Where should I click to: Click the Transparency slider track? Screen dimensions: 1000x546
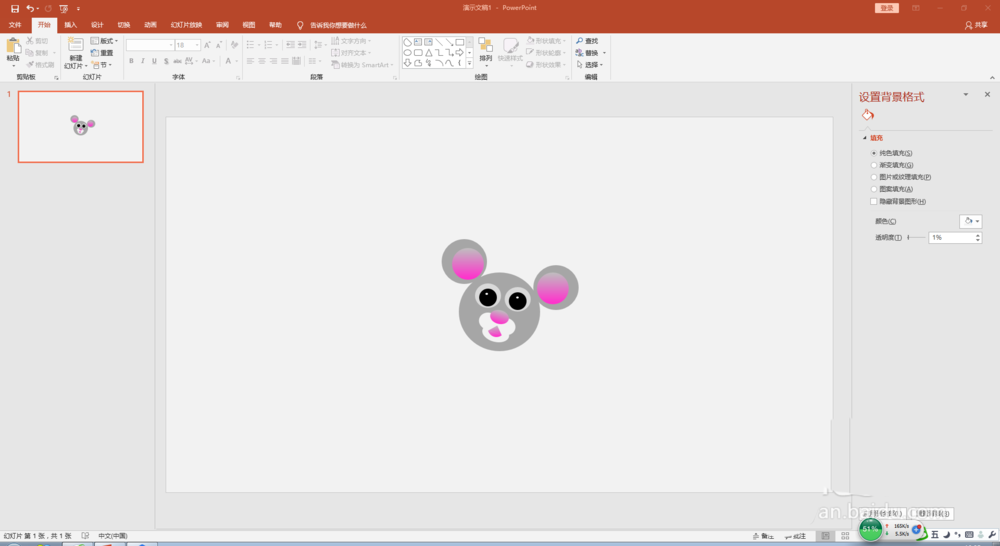tap(915, 238)
